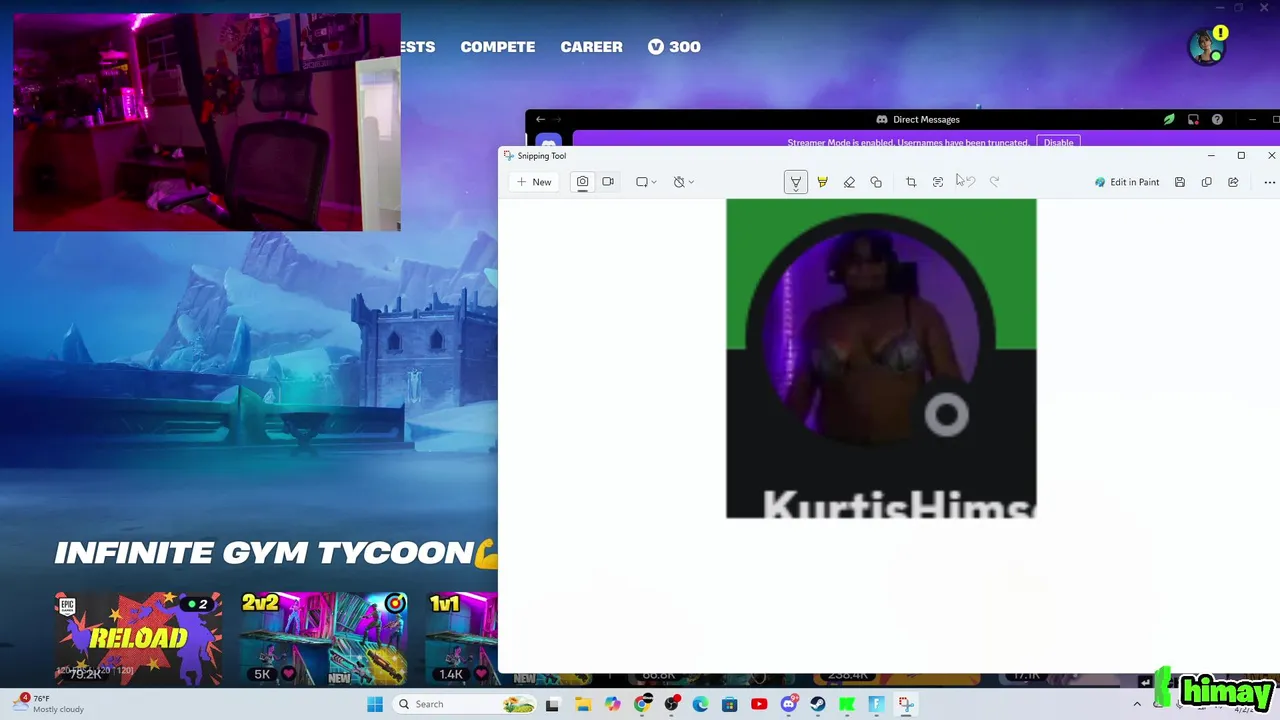Show hidden system tray icons
1280x720 pixels.
(1136, 704)
